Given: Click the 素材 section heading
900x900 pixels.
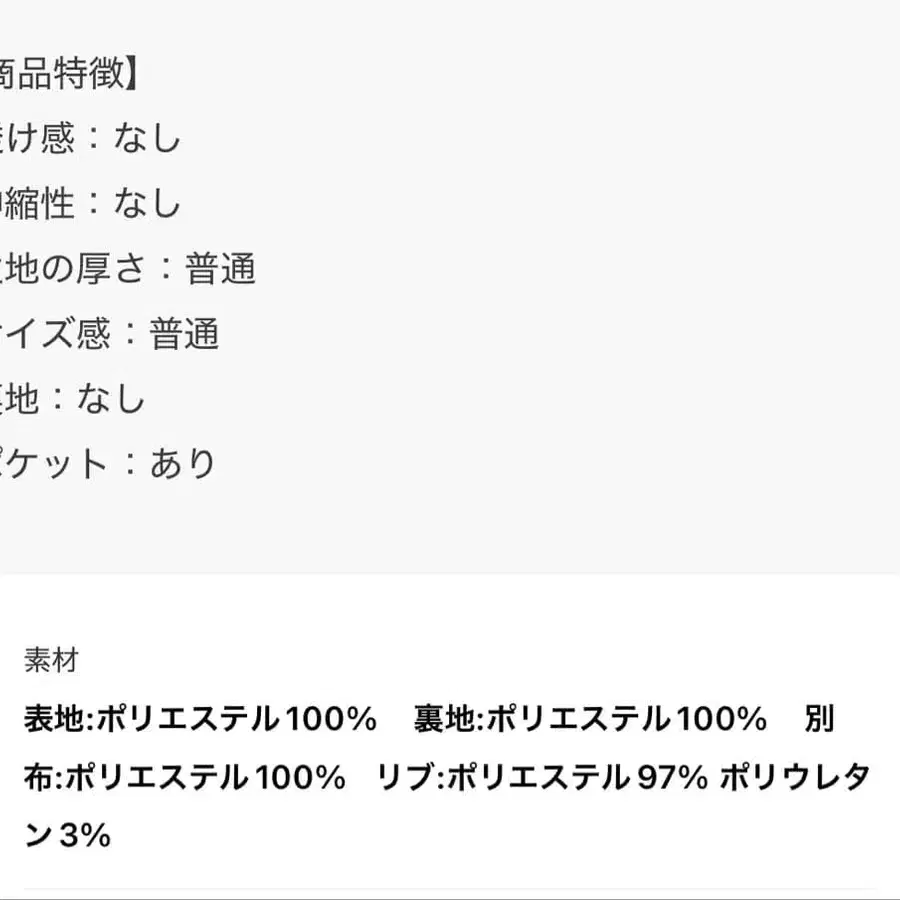Looking at the screenshot, I should [51, 660].
